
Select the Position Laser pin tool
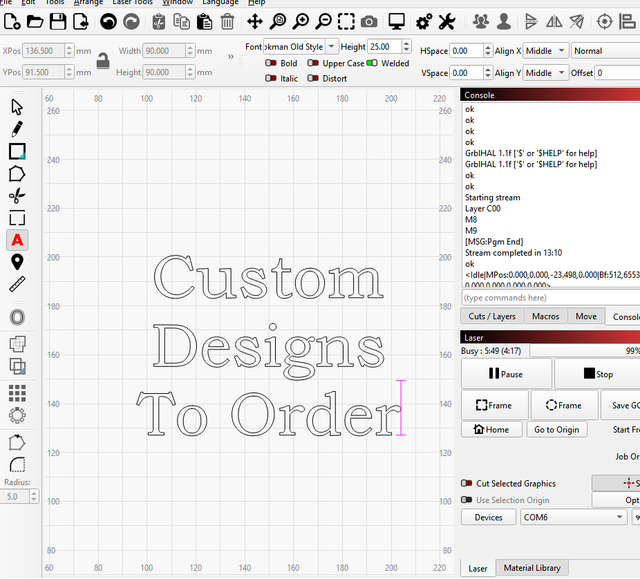pyautogui.click(x=17, y=262)
